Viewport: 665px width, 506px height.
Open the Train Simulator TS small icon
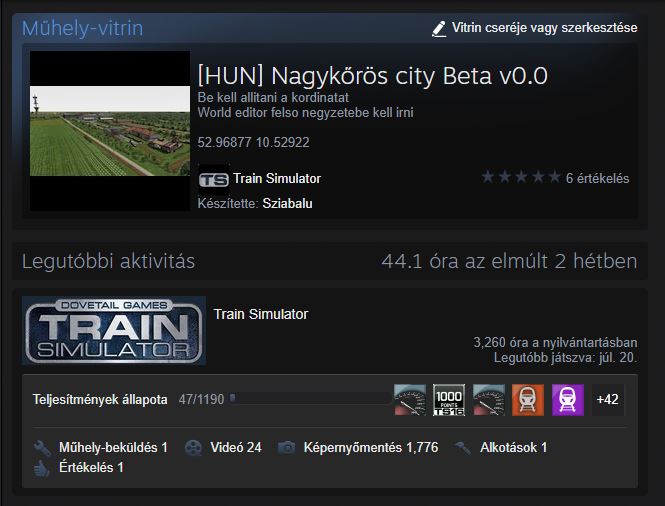click(213, 179)
